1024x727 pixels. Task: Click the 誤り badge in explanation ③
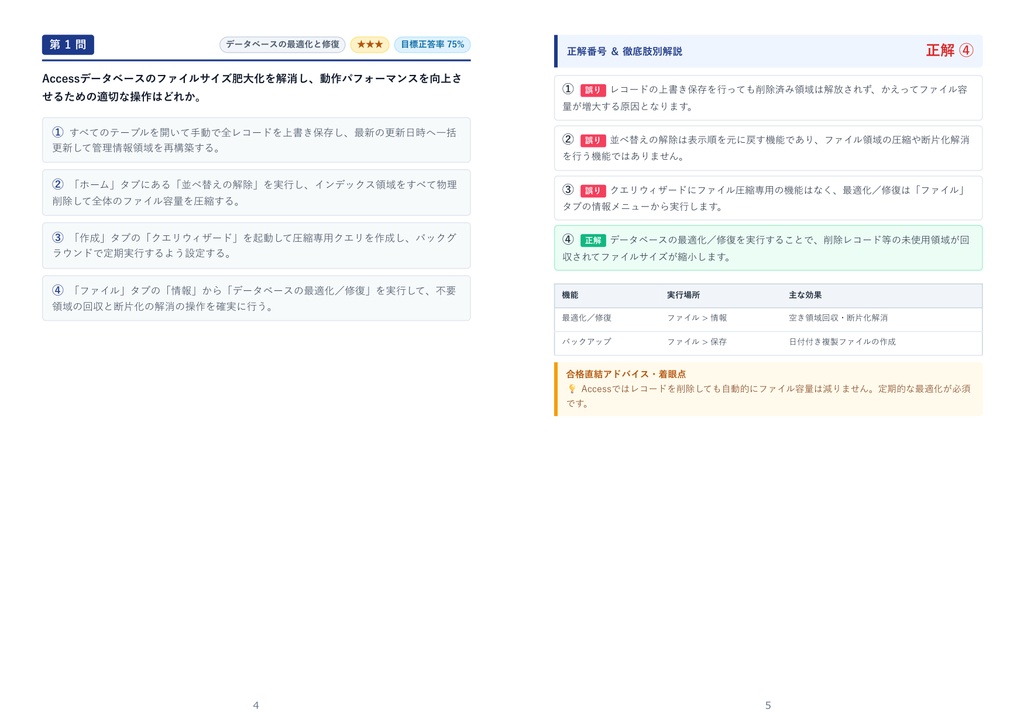point(593,191)
